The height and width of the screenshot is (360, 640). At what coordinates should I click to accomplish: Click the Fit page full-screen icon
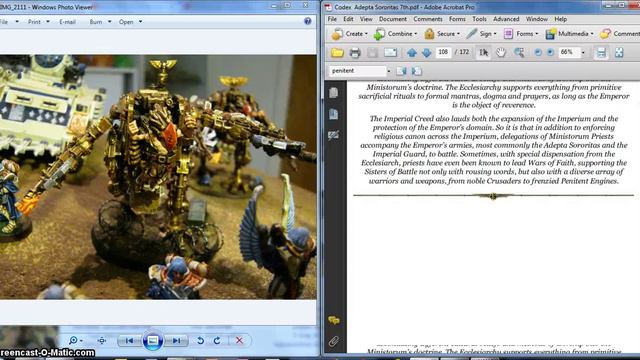coord(619,53)
